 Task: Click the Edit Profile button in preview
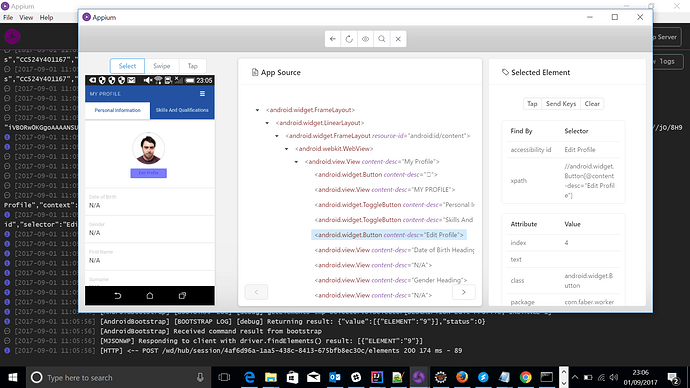coord(149,173)
